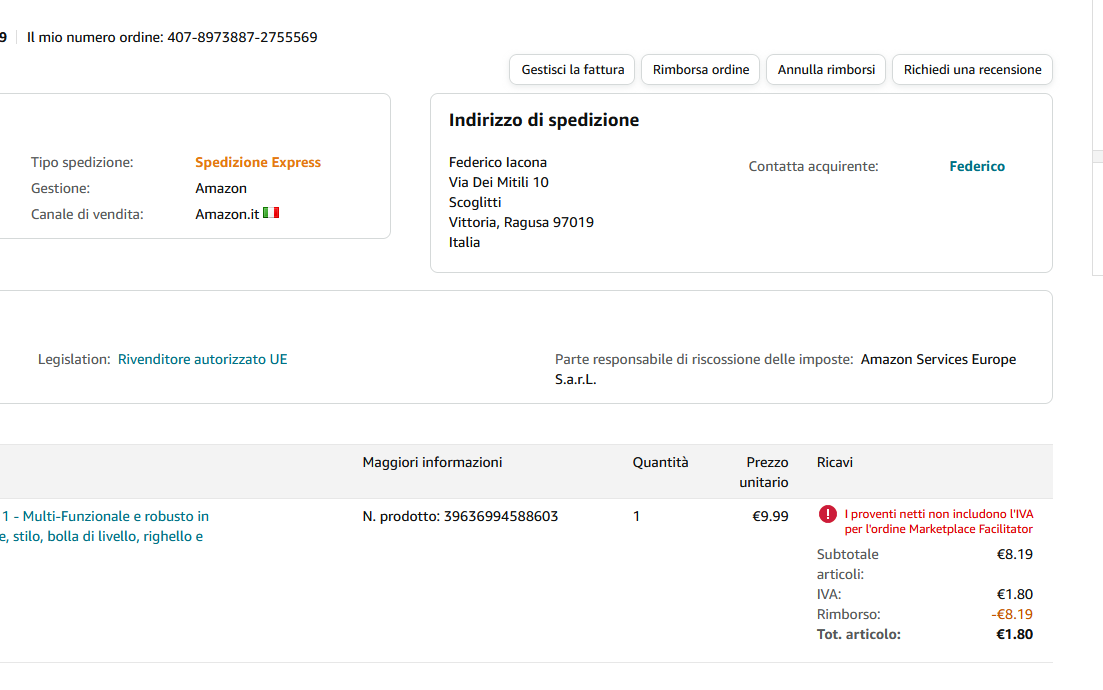Click product number 39636994588603

coord(501,517)
